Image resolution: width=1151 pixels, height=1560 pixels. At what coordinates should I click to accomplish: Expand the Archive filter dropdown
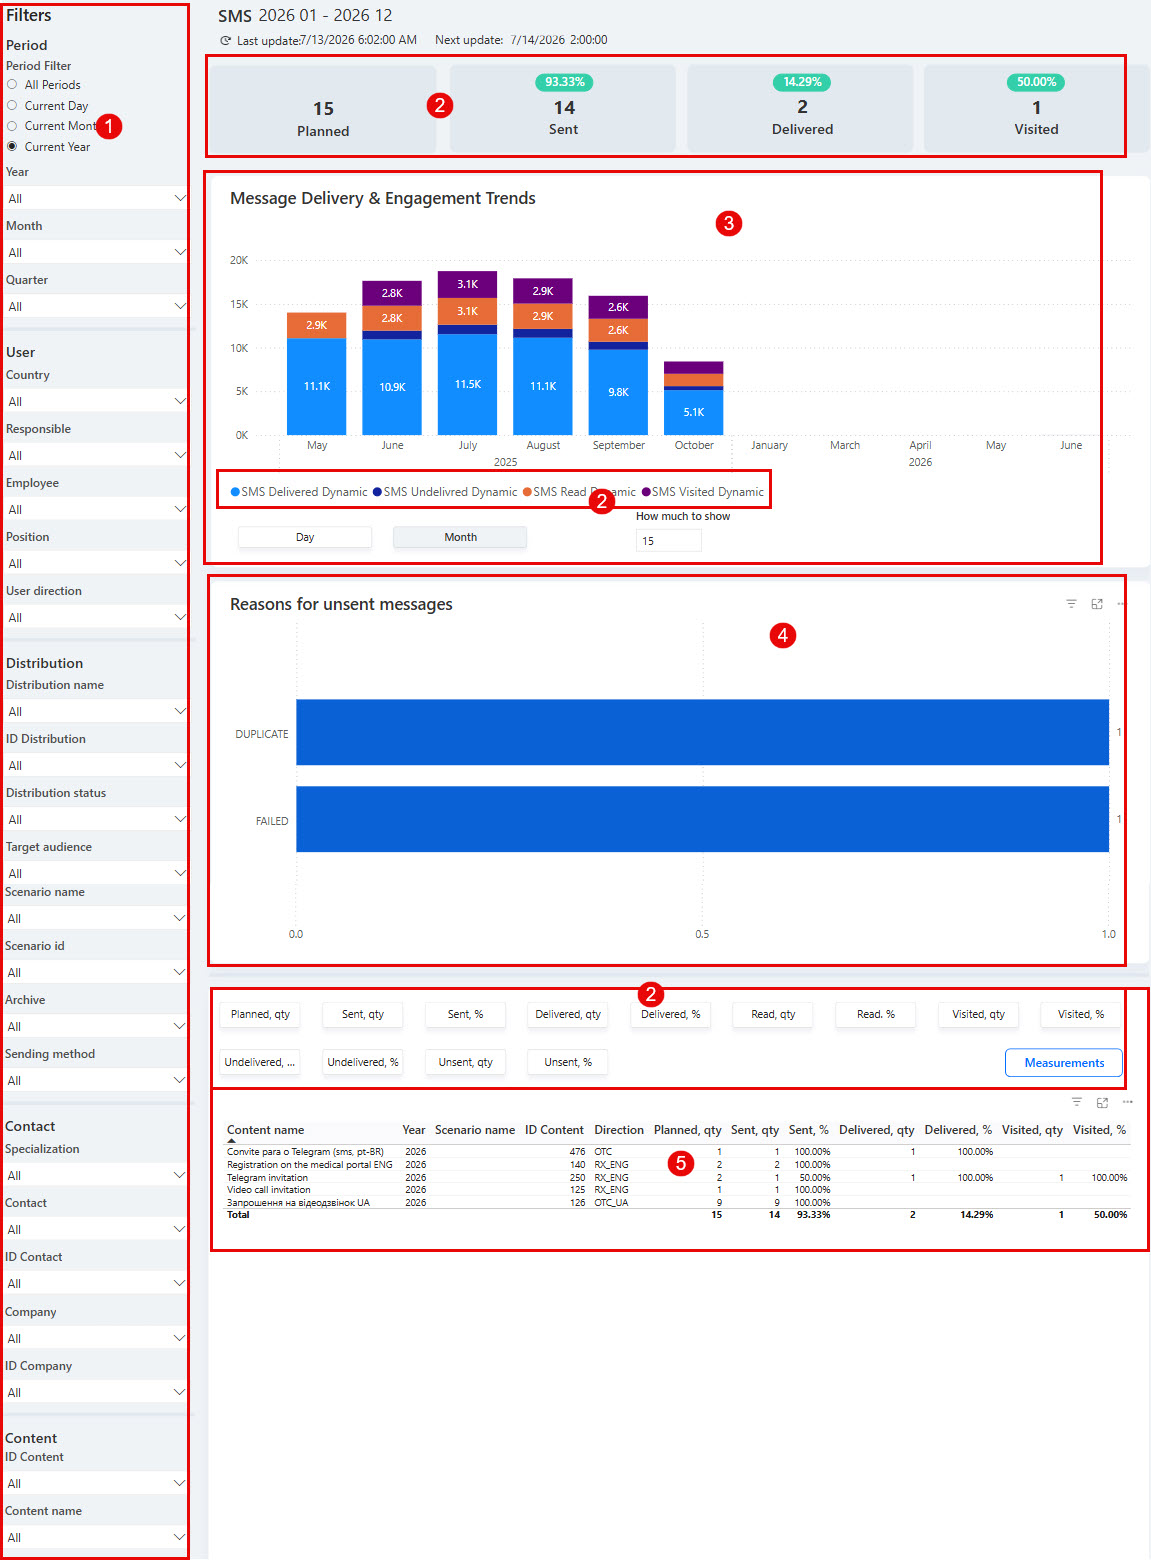pyautogui.click(x=95, y=1026)
